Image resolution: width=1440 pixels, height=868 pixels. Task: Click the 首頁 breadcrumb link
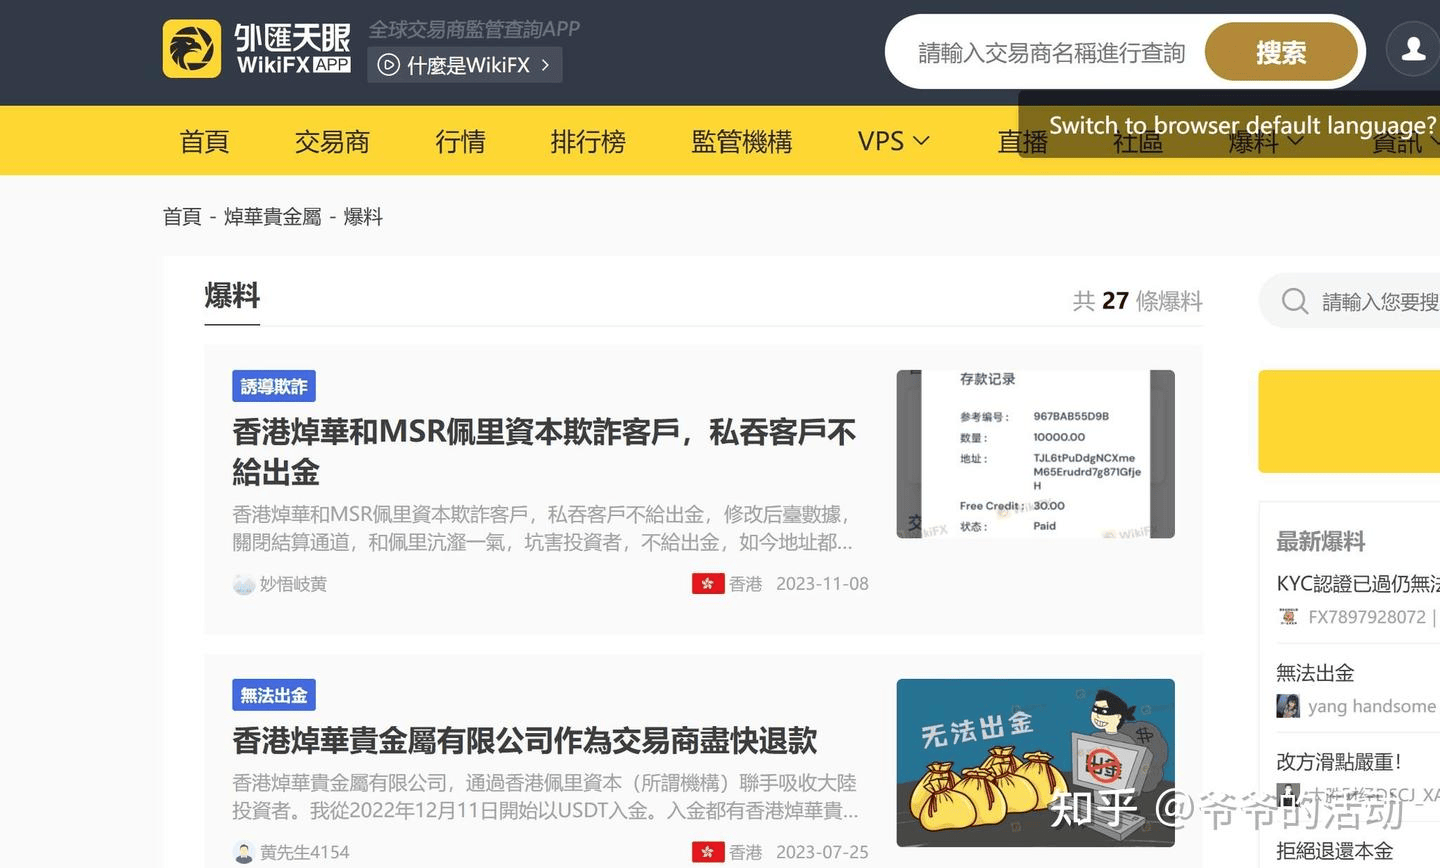(x=182, y=217)
